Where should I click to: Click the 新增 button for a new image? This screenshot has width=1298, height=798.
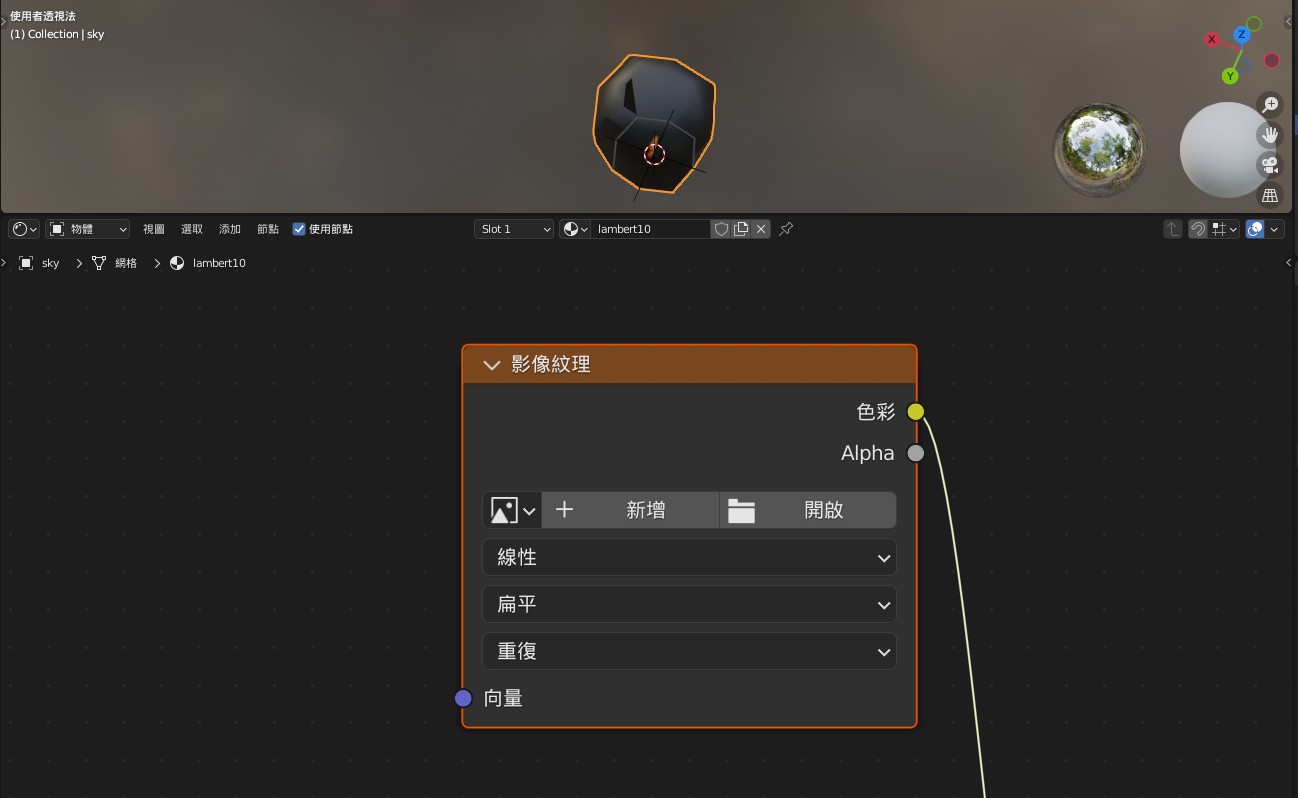coord(631,510)
